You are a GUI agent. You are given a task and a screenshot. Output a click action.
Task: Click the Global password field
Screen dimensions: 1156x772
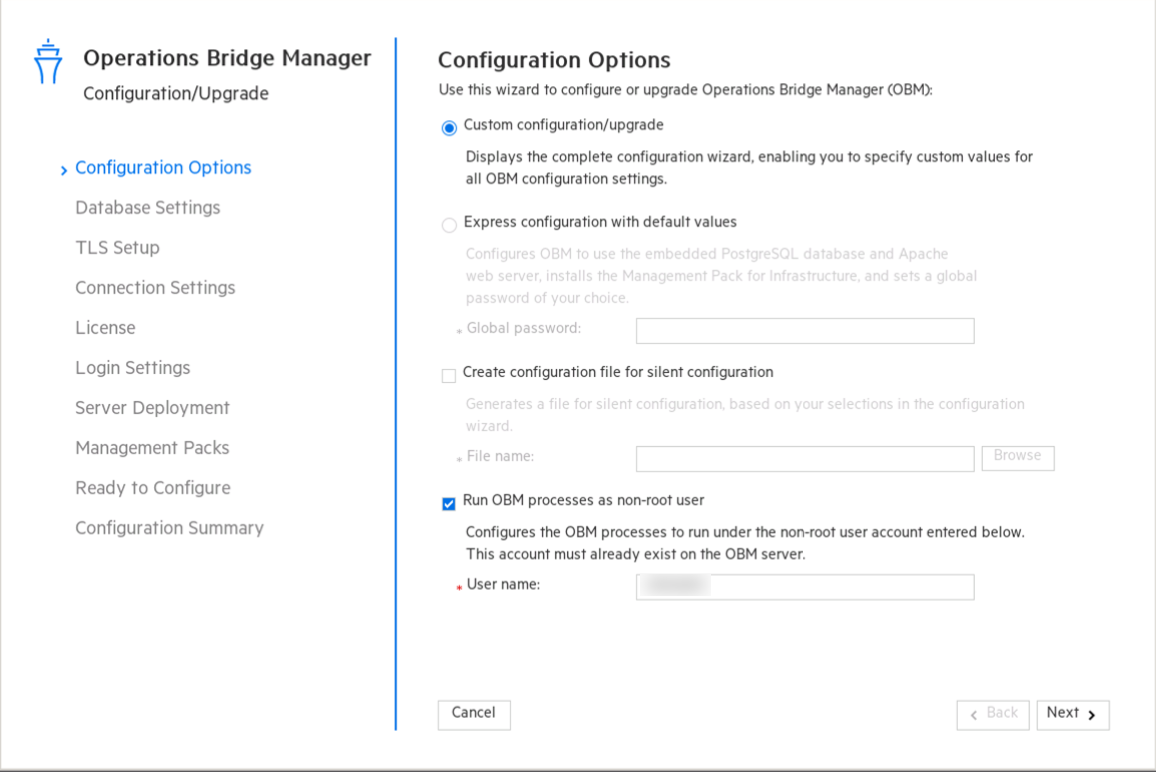coord(805,330)
